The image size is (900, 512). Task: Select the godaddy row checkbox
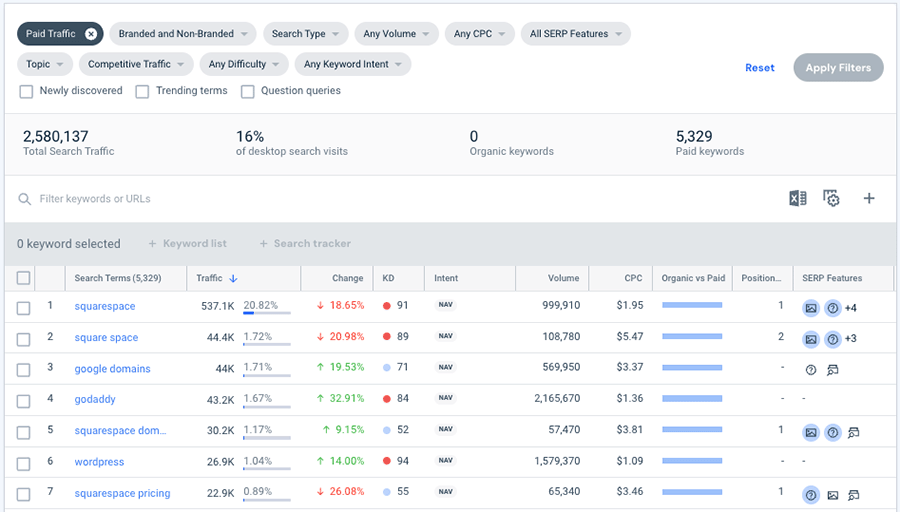pos(24,401)
